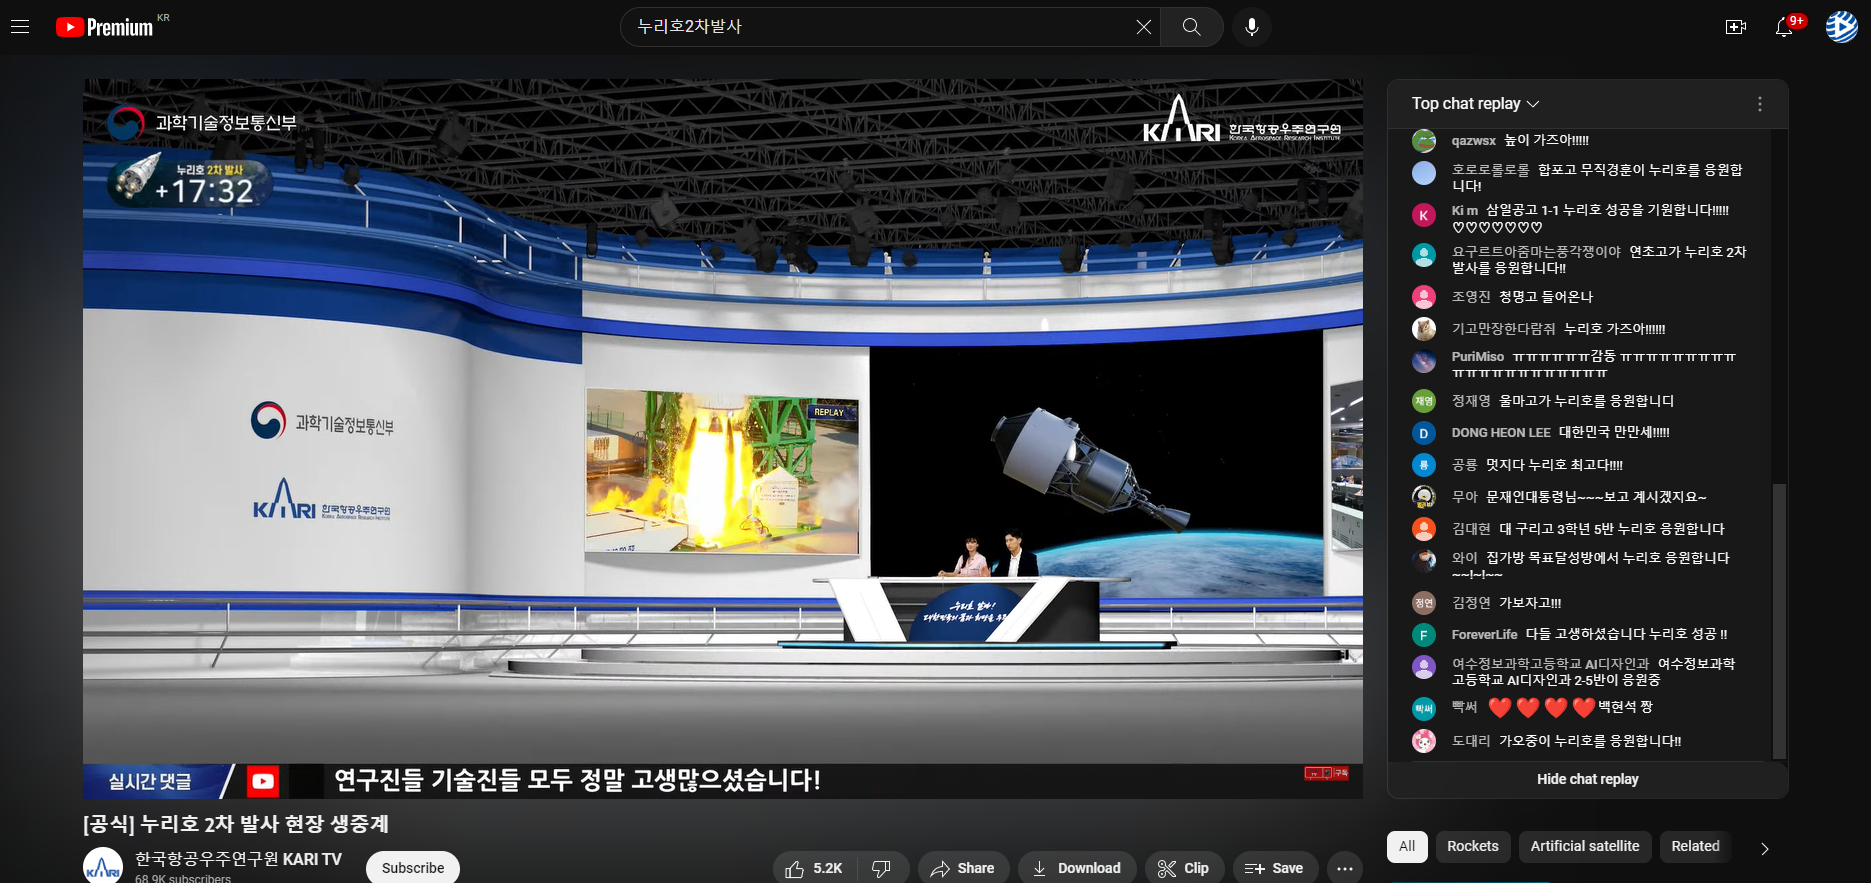Image resolution: width=1871 pixels, height=883 pixels.
Task: Subscribe to KARI TV channel
Action: click(x=413, y=867)
